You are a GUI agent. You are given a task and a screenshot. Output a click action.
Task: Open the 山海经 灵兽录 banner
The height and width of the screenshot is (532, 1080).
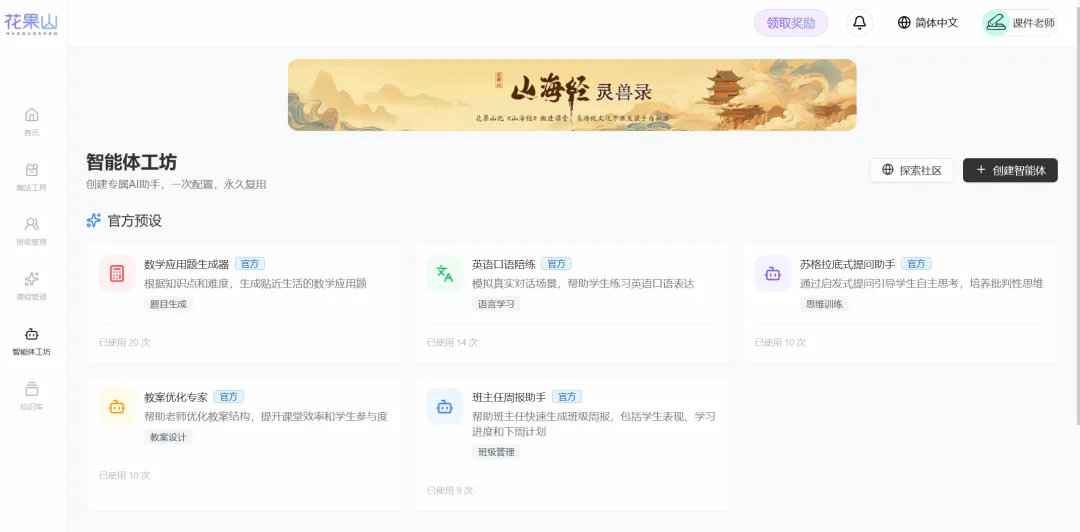pyautogui.click(x=572, y=95)
